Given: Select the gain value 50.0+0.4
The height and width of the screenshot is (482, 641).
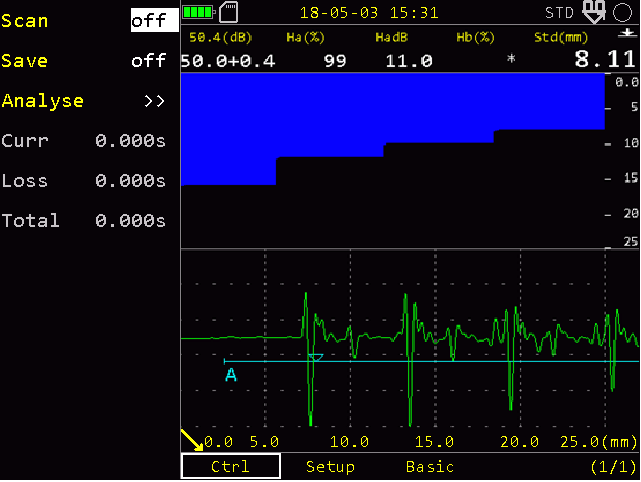Looking at the screenshot, I should pyautogui.click(x=228, y=61).
